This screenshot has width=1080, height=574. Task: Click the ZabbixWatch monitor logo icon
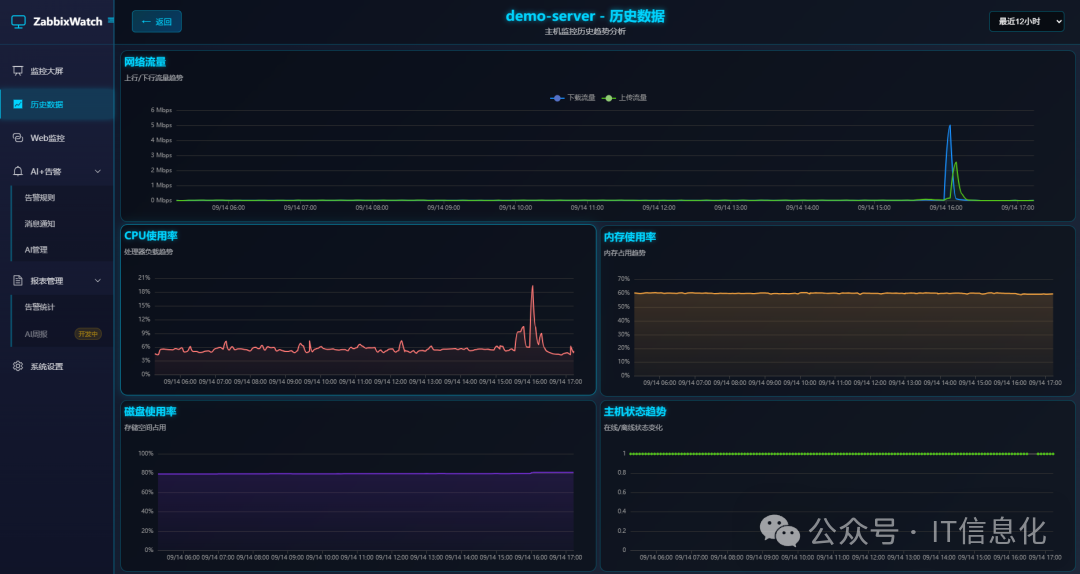tap(18, 20)
